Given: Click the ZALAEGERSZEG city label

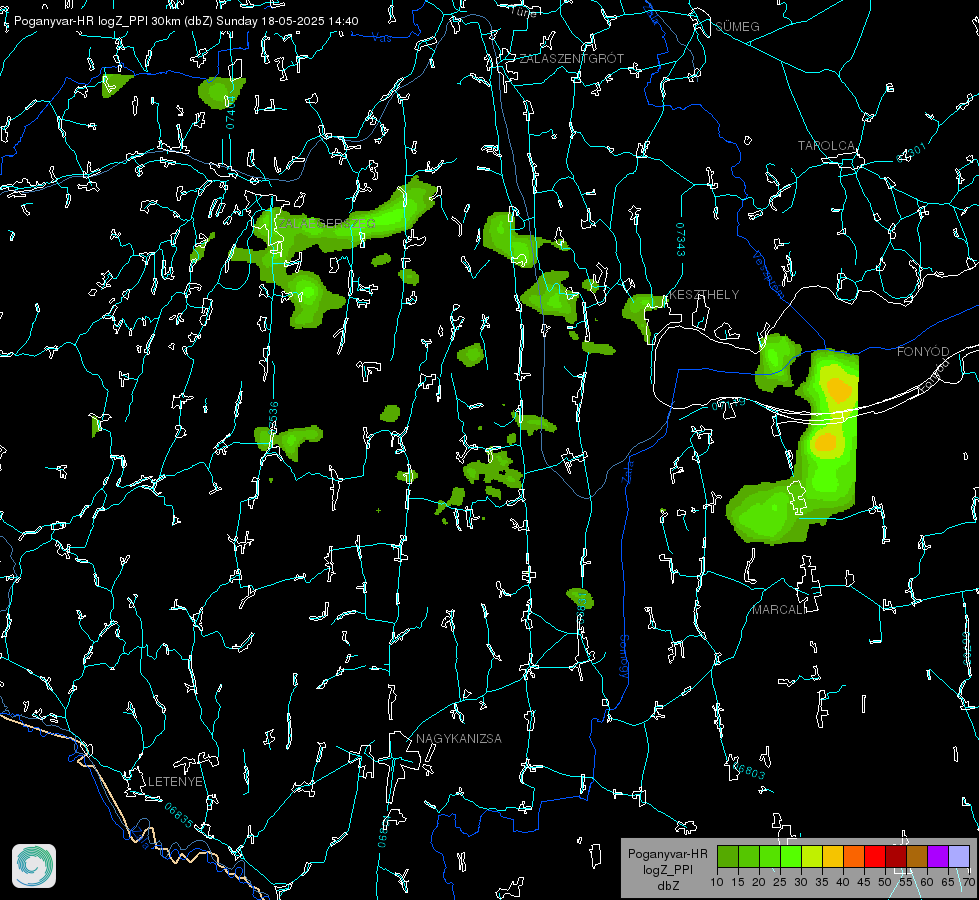Looking at the screenshot, I should tap(327, 224).
